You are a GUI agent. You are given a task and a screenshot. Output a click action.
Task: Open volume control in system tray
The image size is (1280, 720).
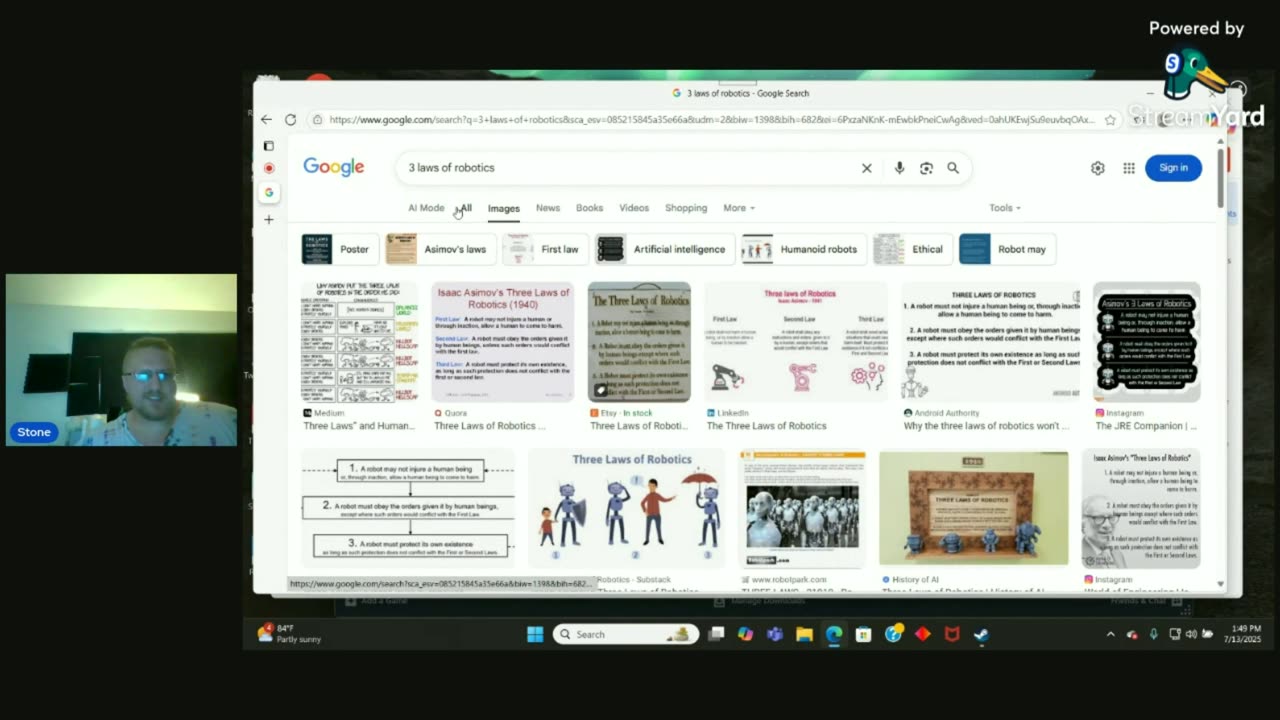[x=1190, y=634]
